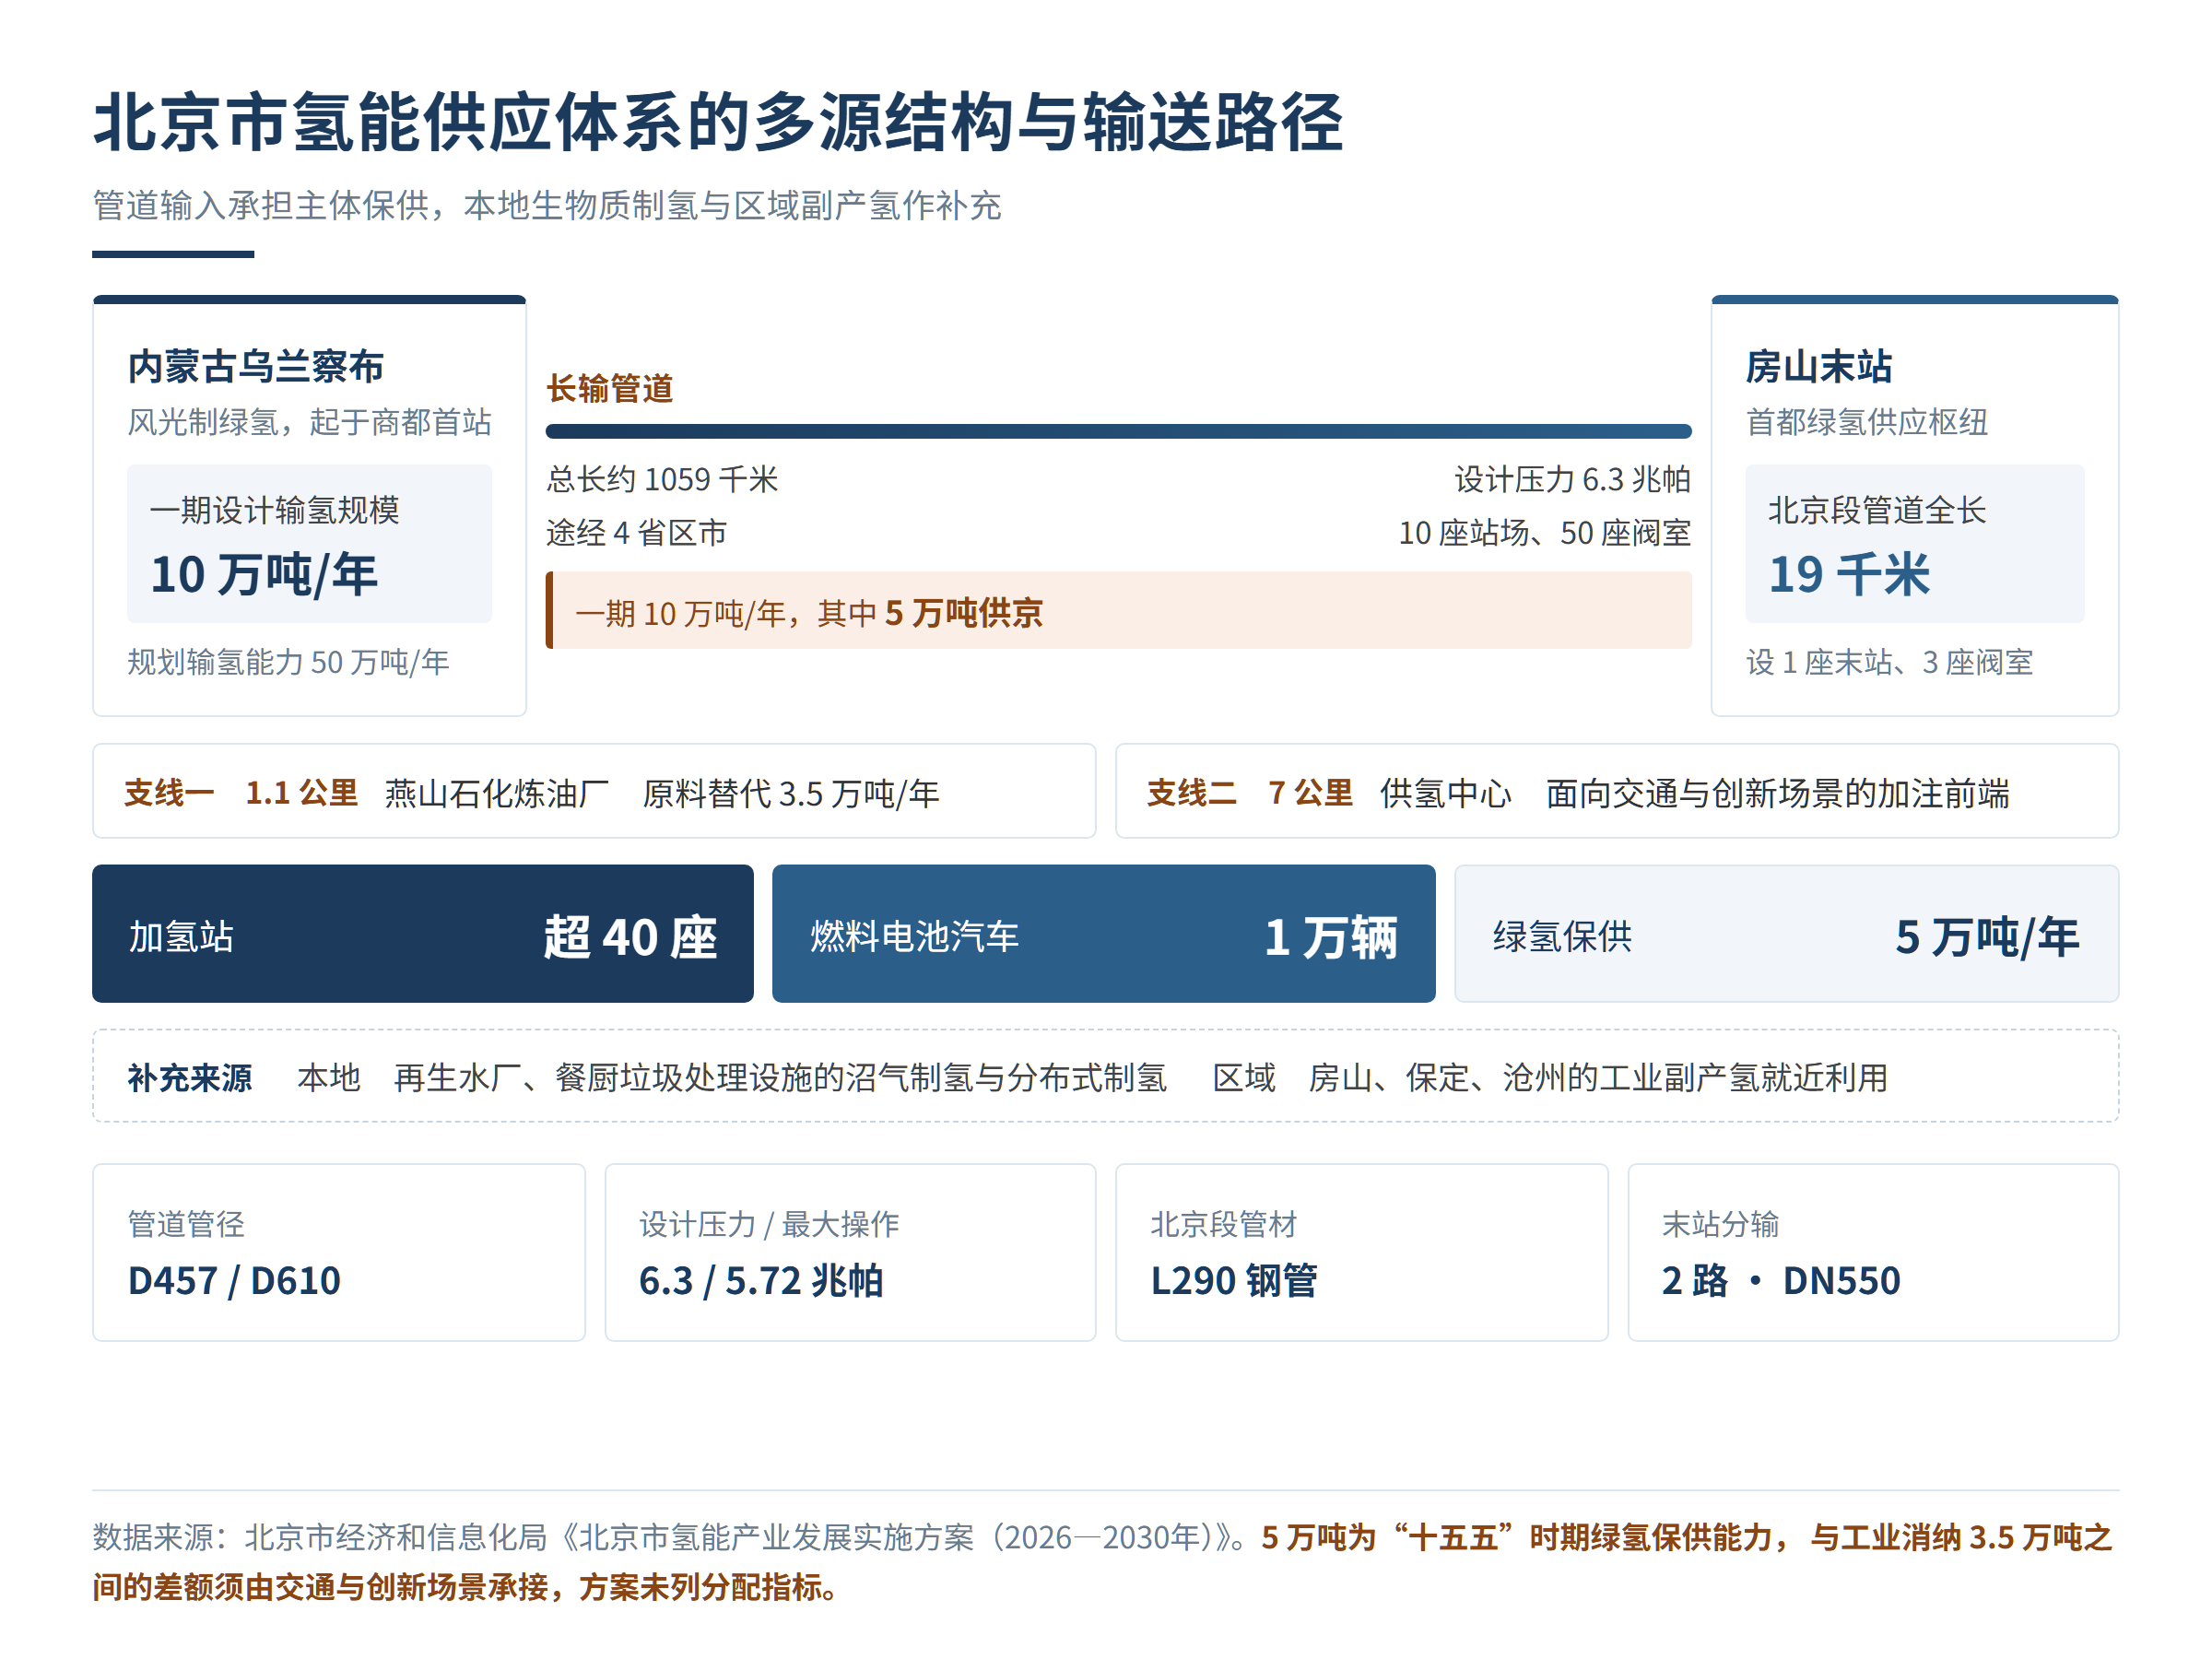Click the value D457 / D610
Screen dimensions: 2212x1659
(x=234, y=1280)
